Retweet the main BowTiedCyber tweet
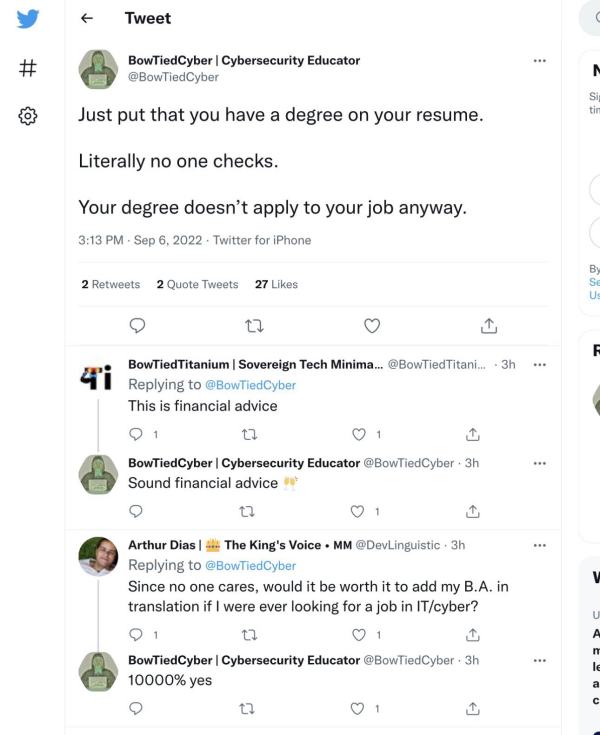Viewport: 600px width, 735px height. click(x=254, y=325)
